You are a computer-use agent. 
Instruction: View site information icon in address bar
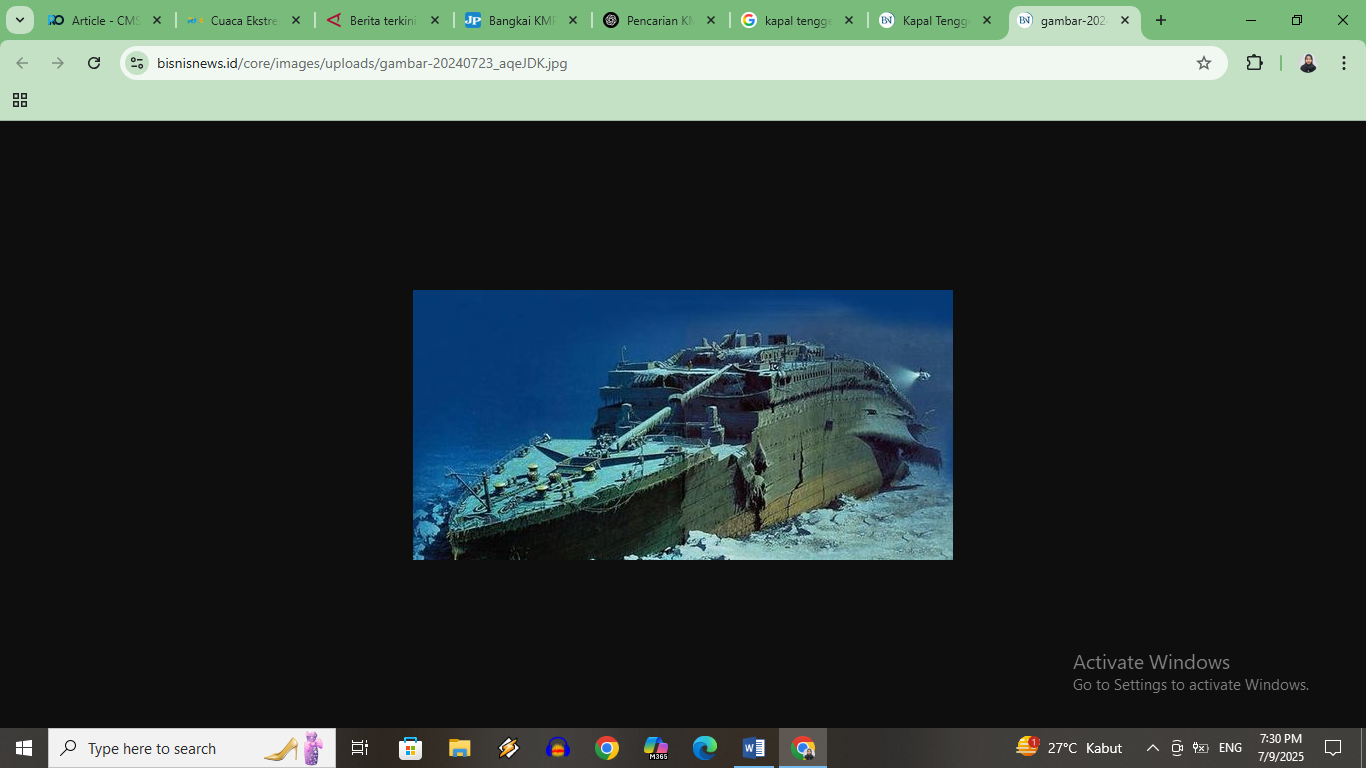138,63
